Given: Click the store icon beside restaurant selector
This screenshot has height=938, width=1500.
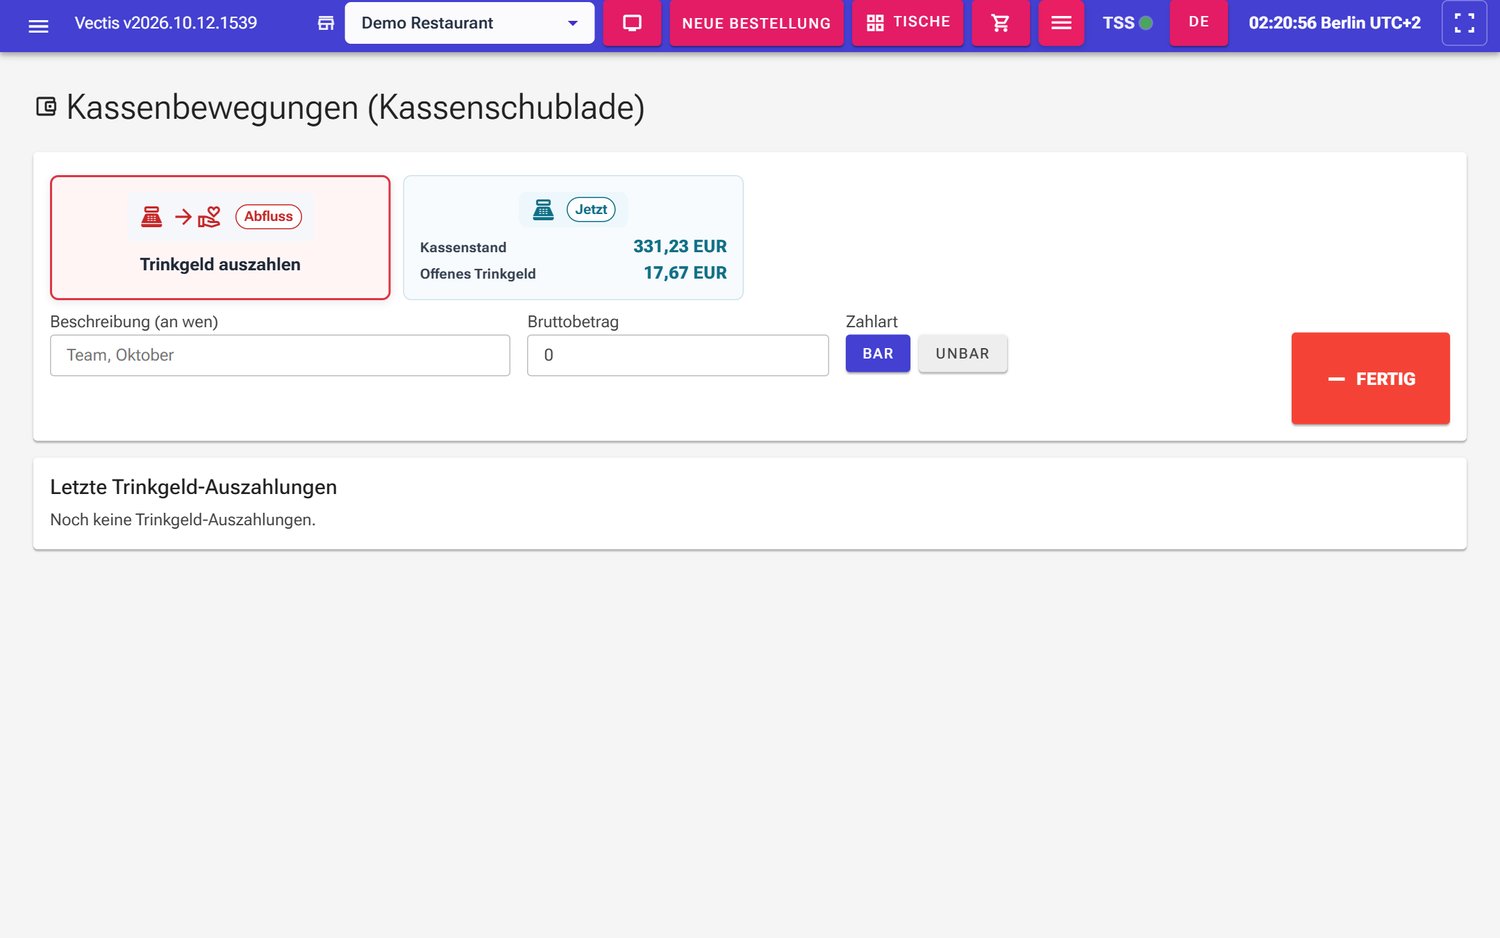Looking at the screenshot, I should [326, 23].
